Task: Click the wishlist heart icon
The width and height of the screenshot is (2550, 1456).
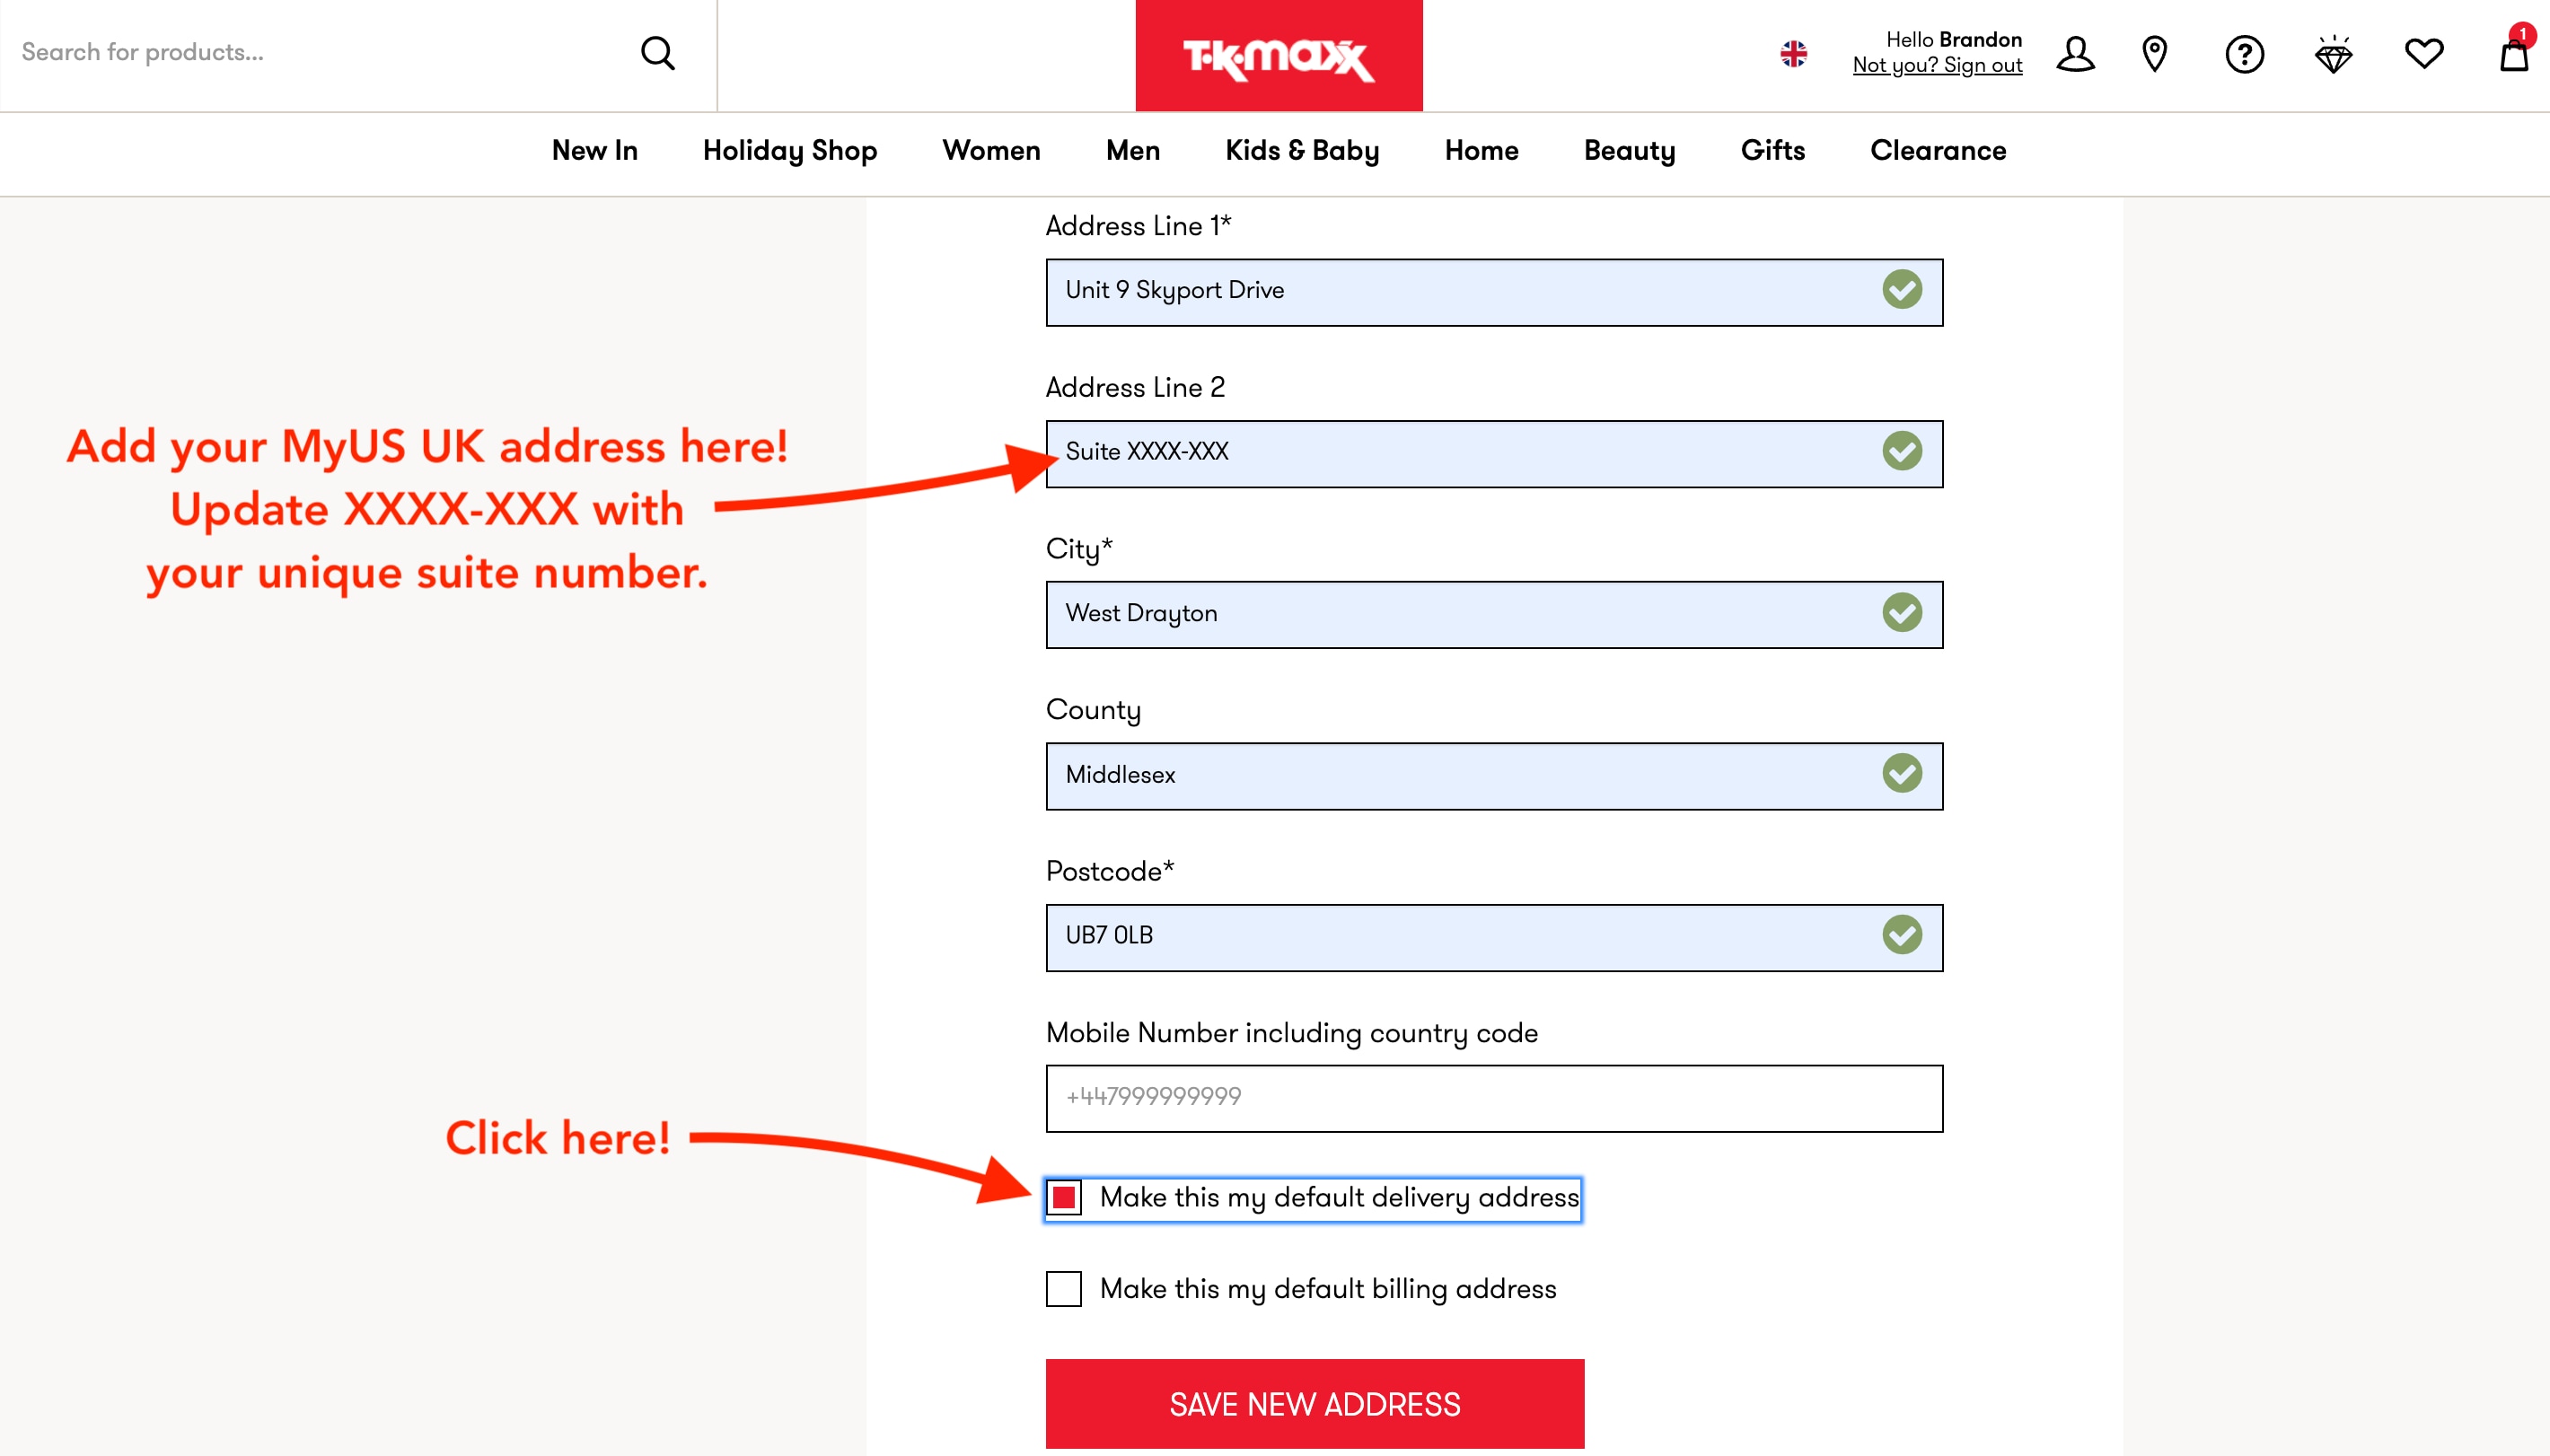Action: [x=2424, y=52]
